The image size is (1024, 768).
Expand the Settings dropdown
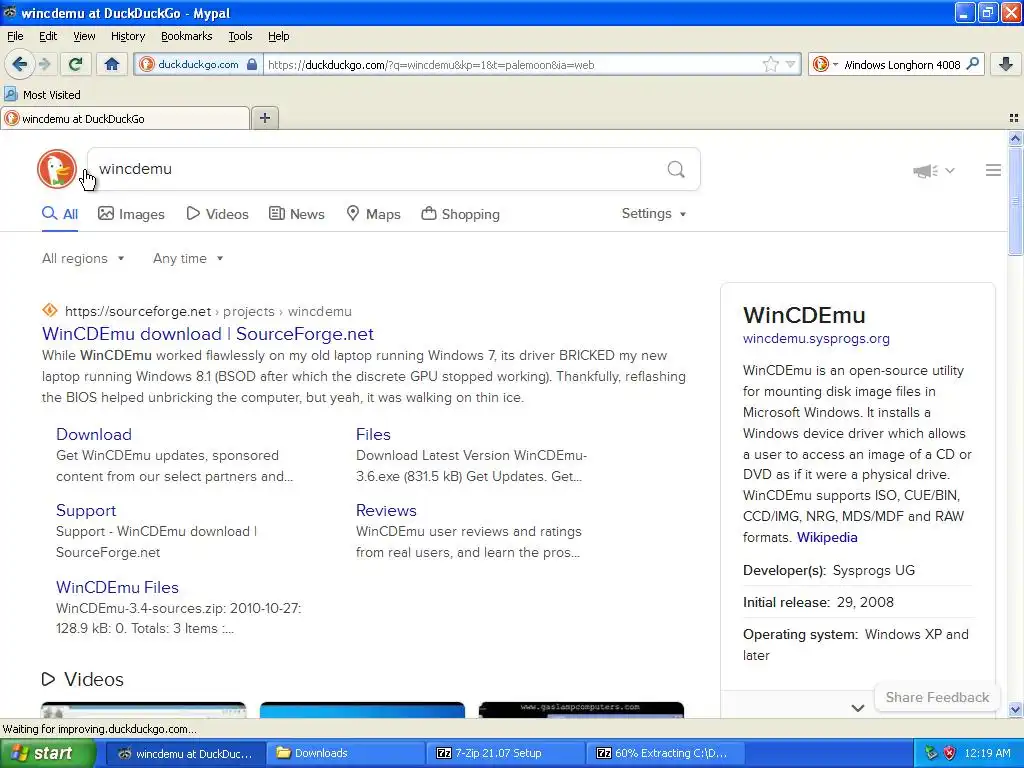pyautogui.click(x=654, y=214)
